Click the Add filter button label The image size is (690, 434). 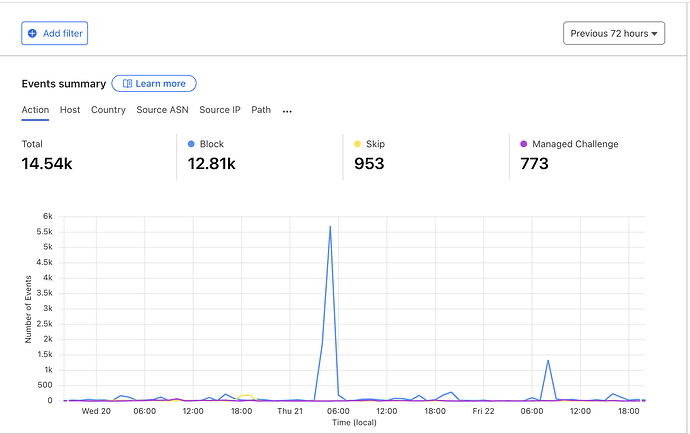click(x=62, y=33)
